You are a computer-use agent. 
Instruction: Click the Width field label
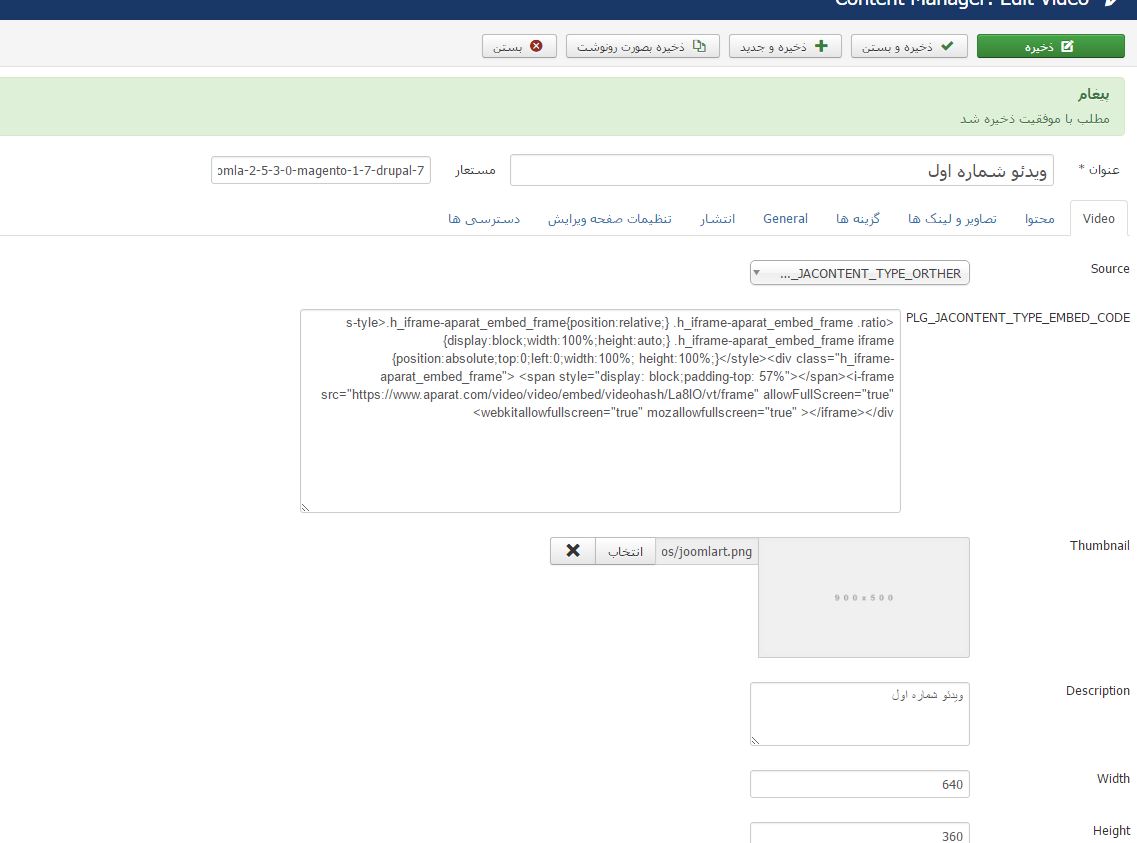1113,778
